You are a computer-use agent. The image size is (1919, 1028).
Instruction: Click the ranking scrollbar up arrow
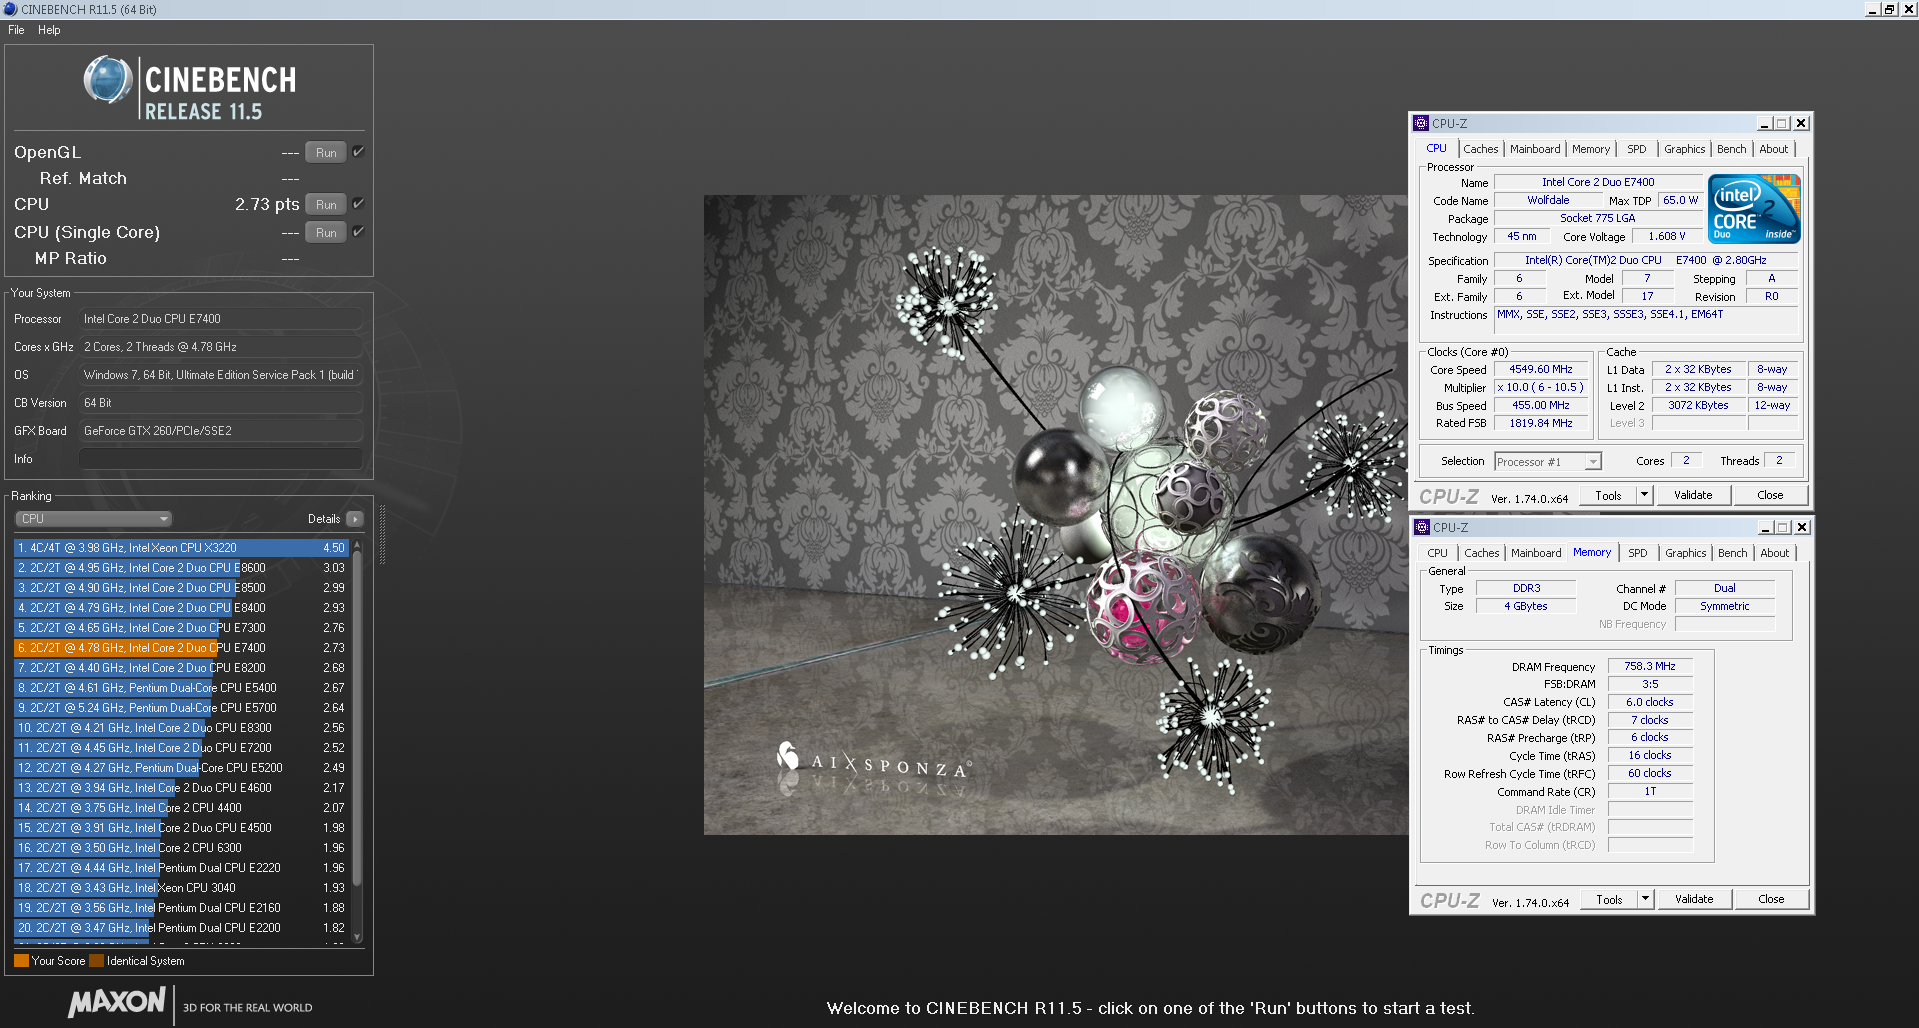click(357, 546)
